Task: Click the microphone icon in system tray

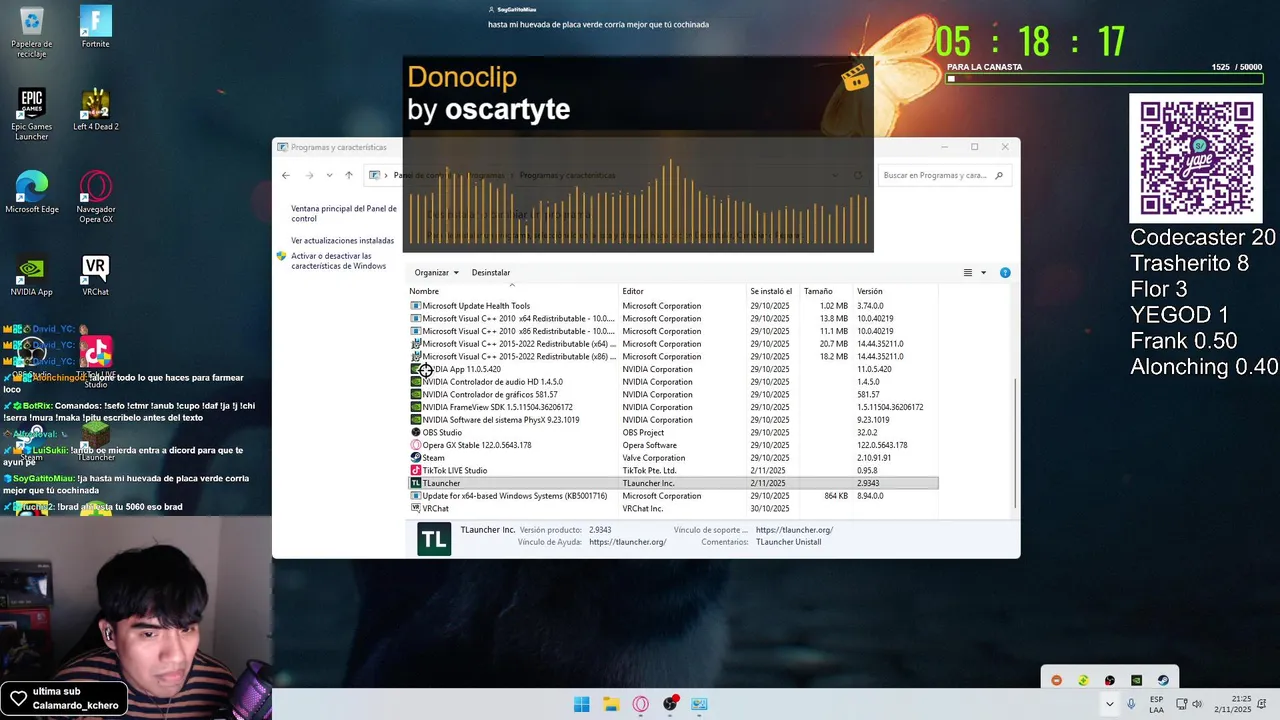Action: [x=1131, y=704]
